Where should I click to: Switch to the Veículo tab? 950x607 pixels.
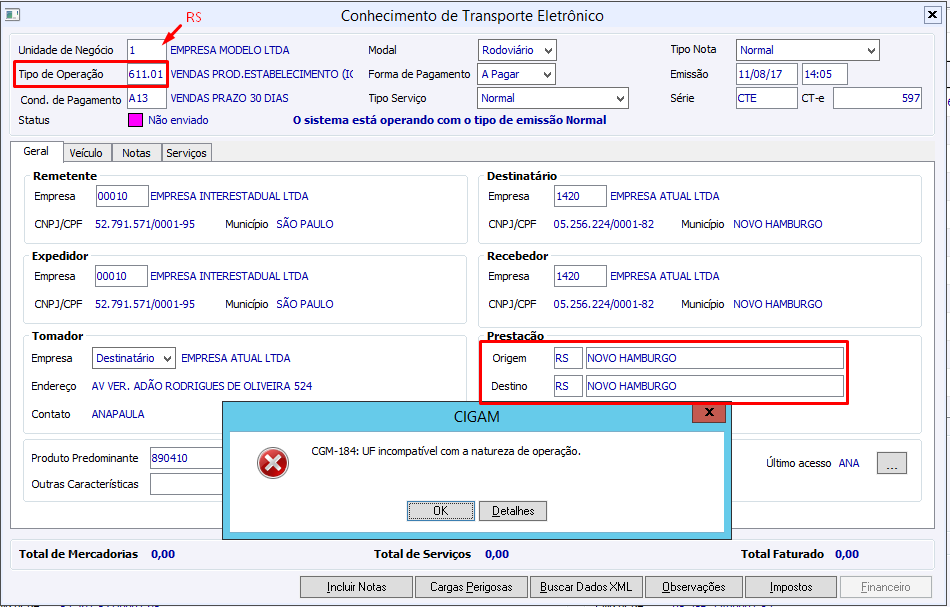86,153
